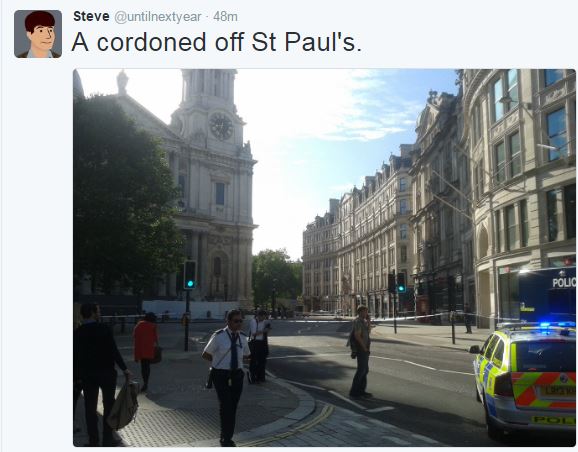Viewport: 578px width, 452px height.
Task: Click the clock face on the cathedral tower
Action: coord(221,126)
